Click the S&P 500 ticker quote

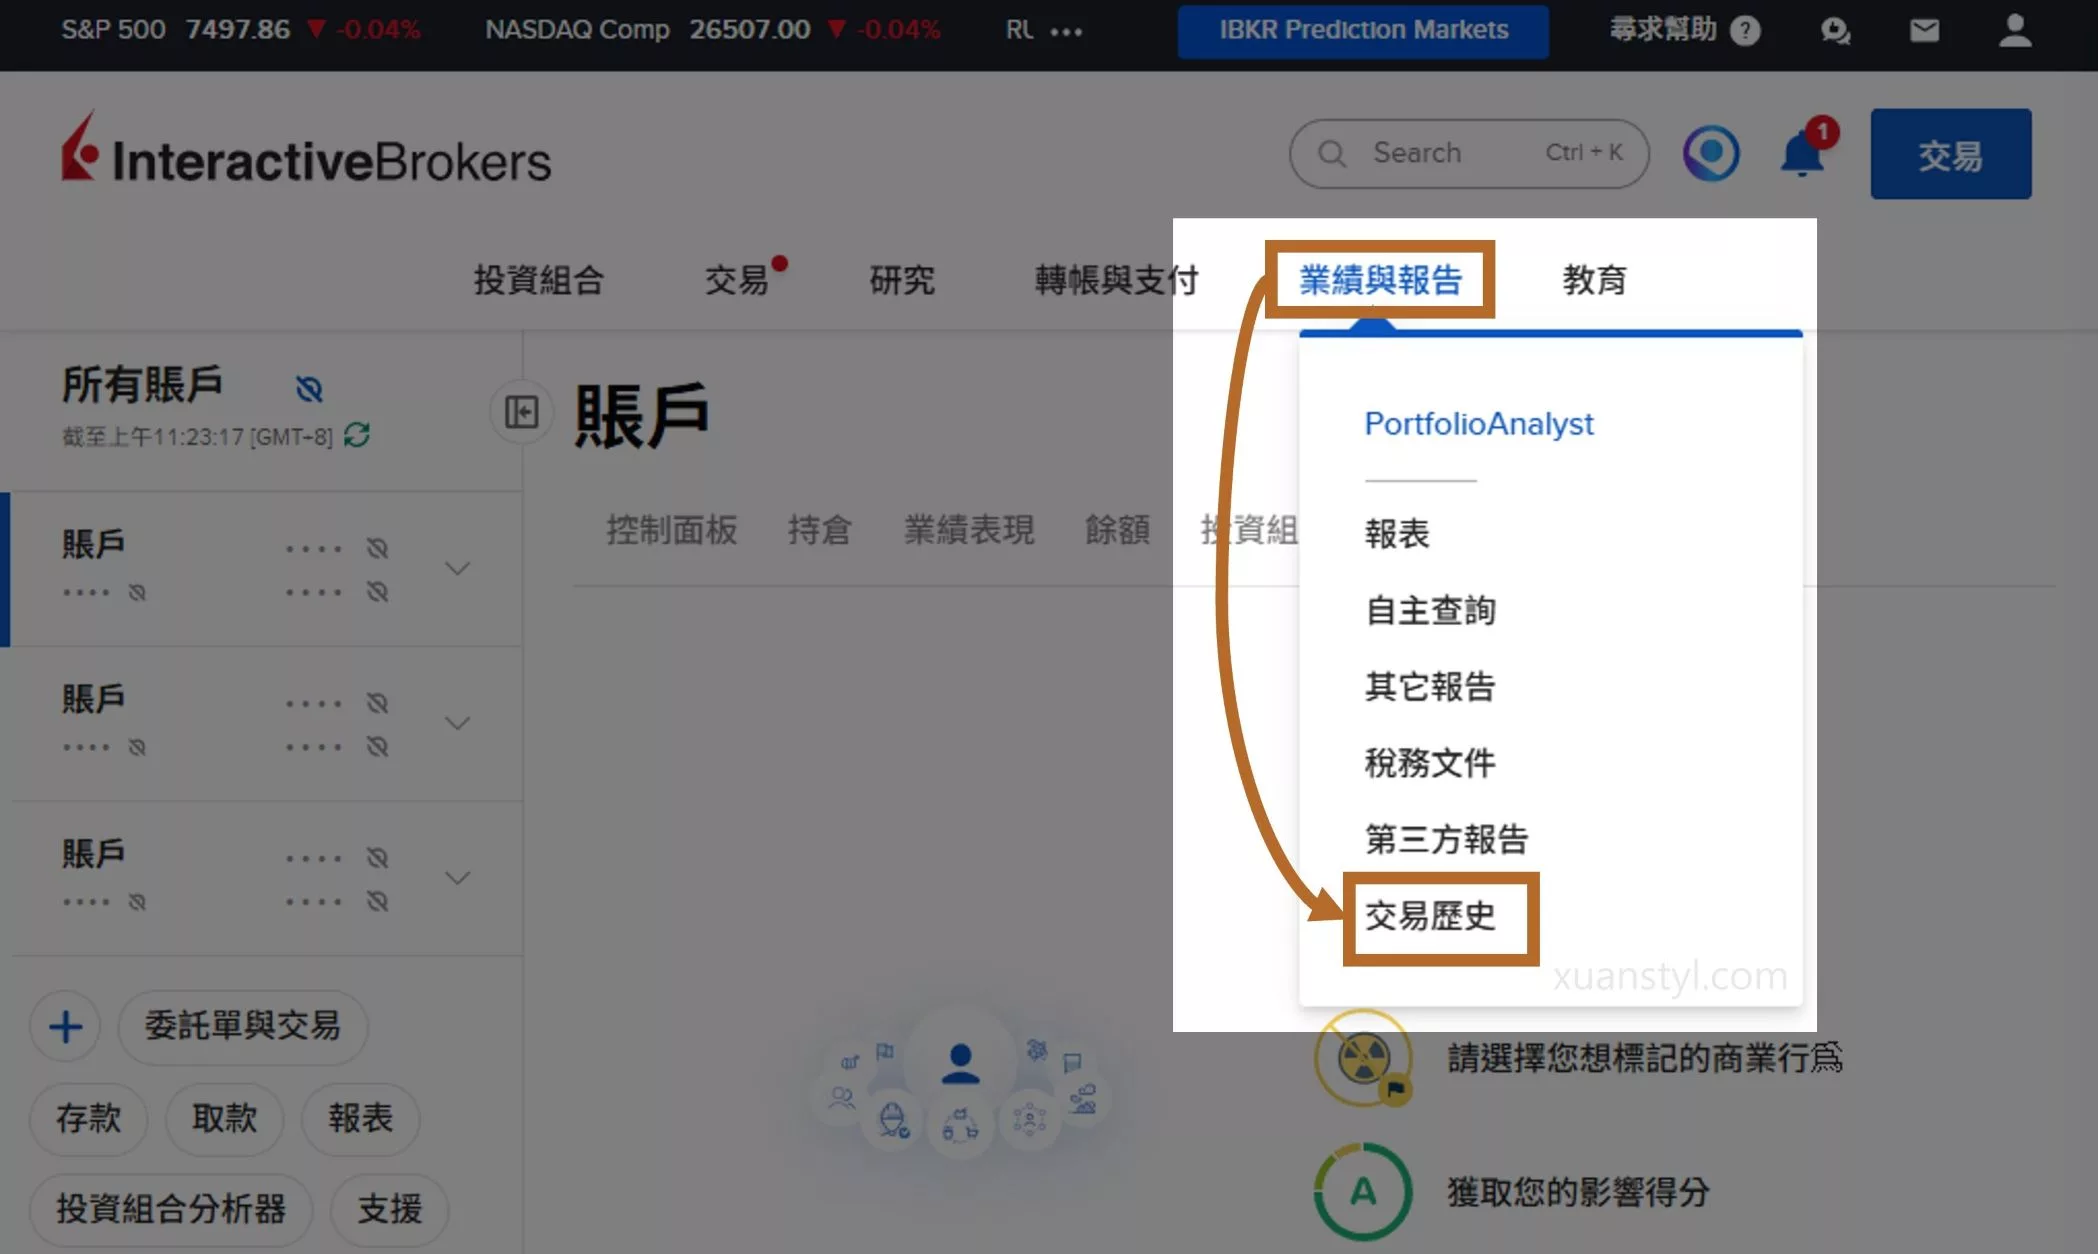(241, 30)
